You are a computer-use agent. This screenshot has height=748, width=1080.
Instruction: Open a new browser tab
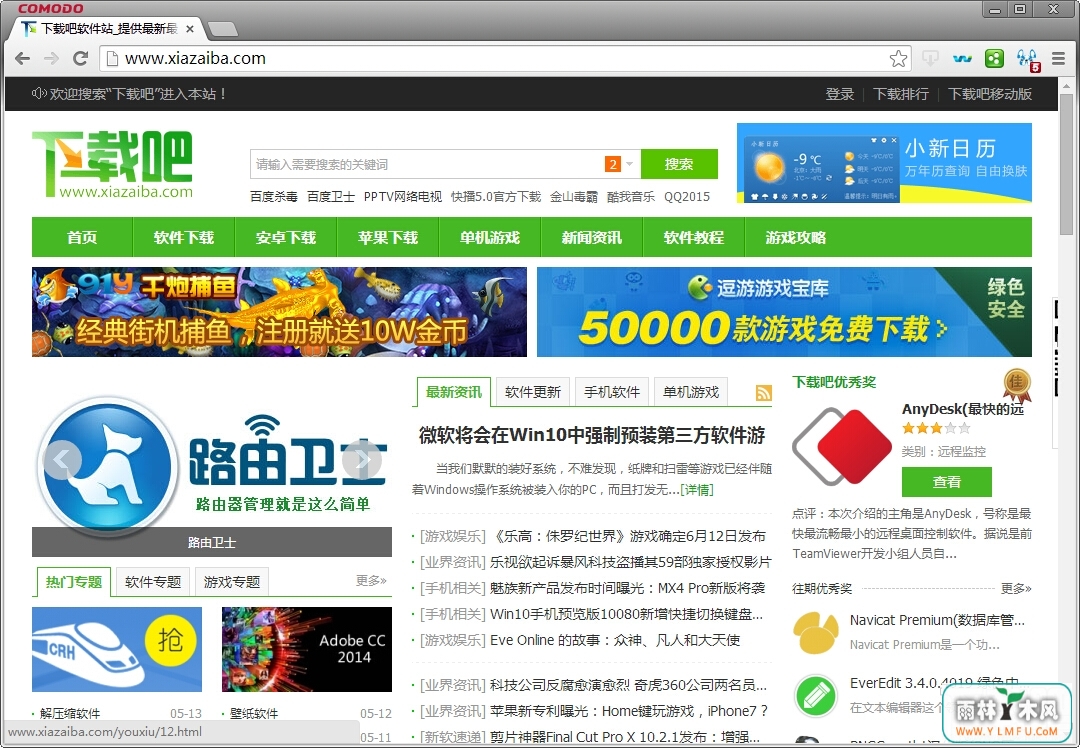[x=222, y=29]
